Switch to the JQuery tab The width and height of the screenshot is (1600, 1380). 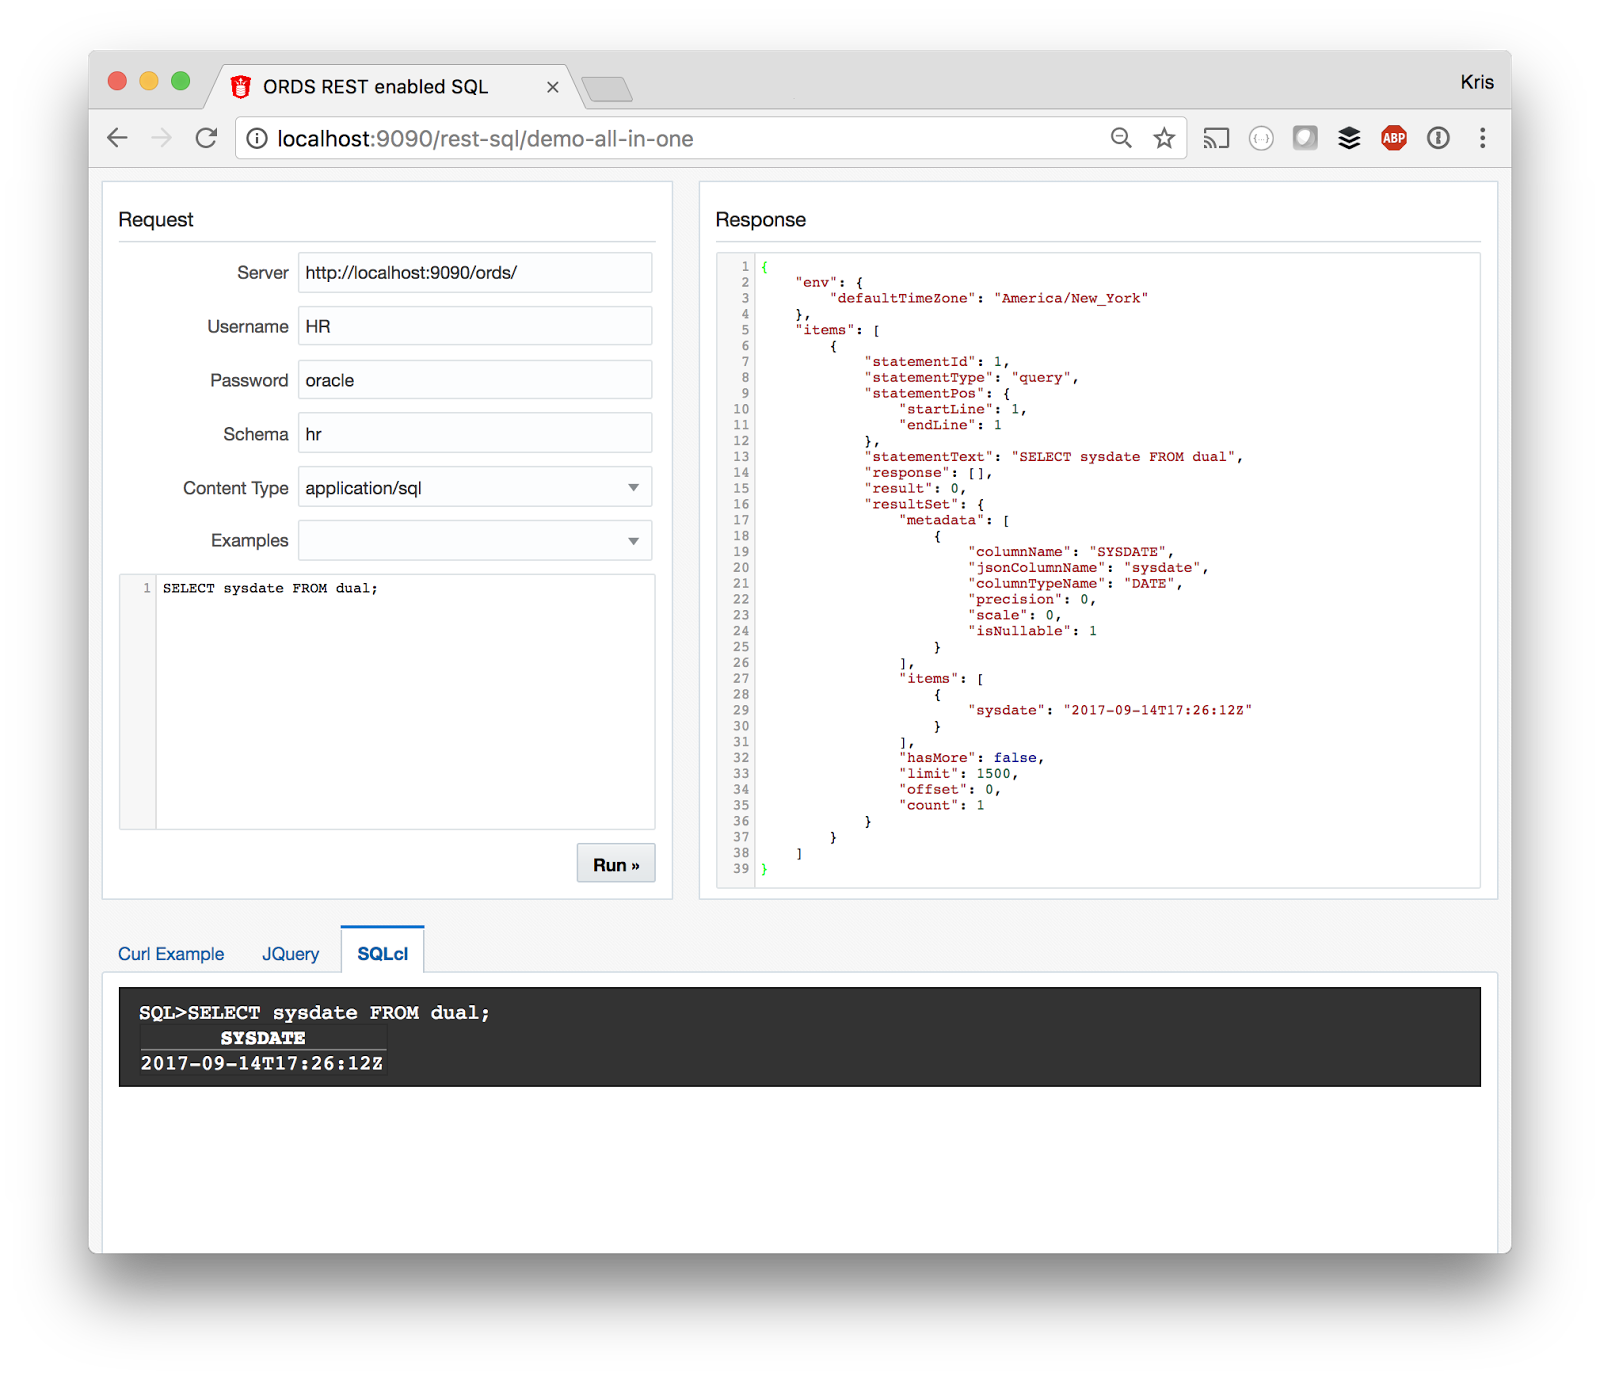pyautogui.click(x=290, y=953)
